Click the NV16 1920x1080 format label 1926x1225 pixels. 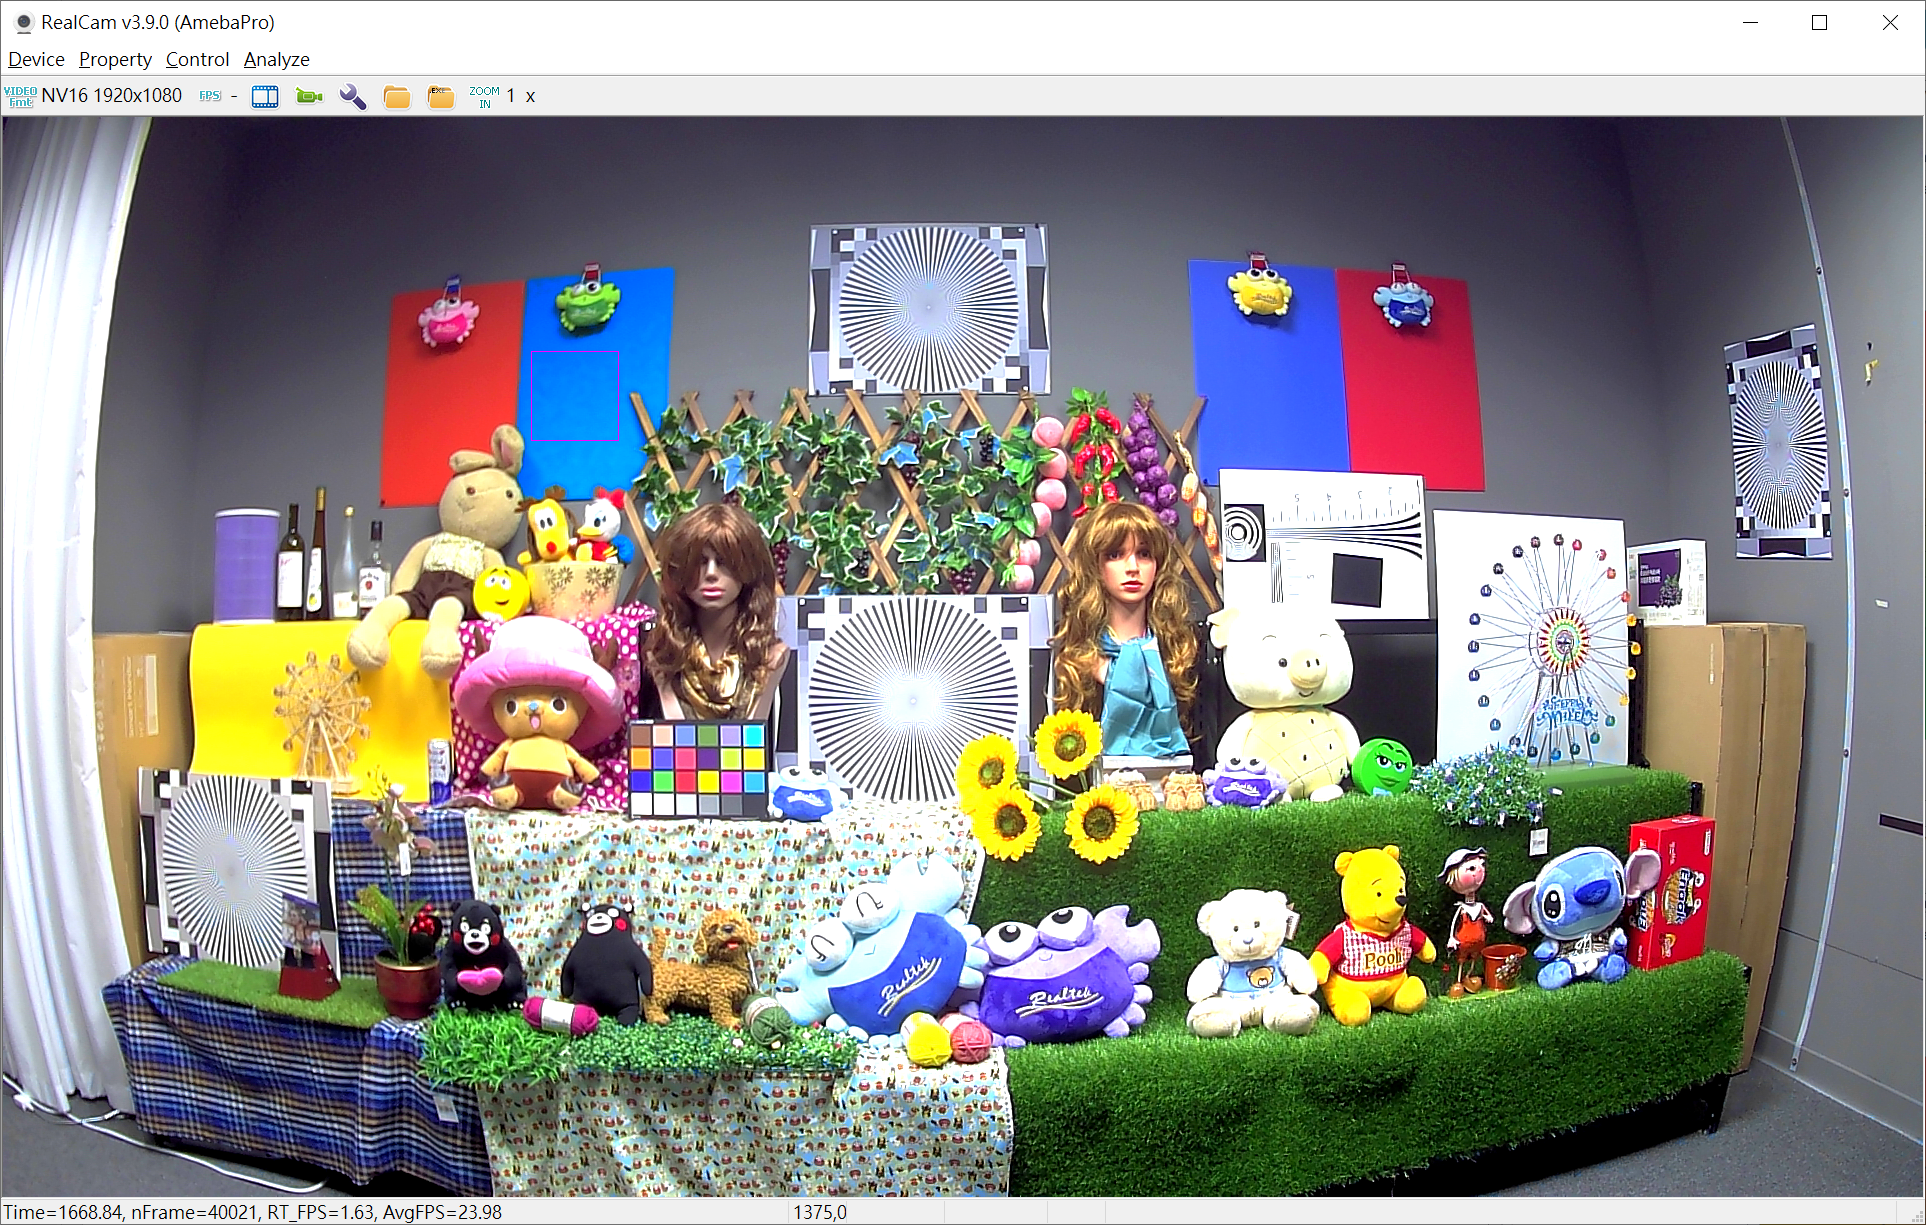(x=112, y=96)
